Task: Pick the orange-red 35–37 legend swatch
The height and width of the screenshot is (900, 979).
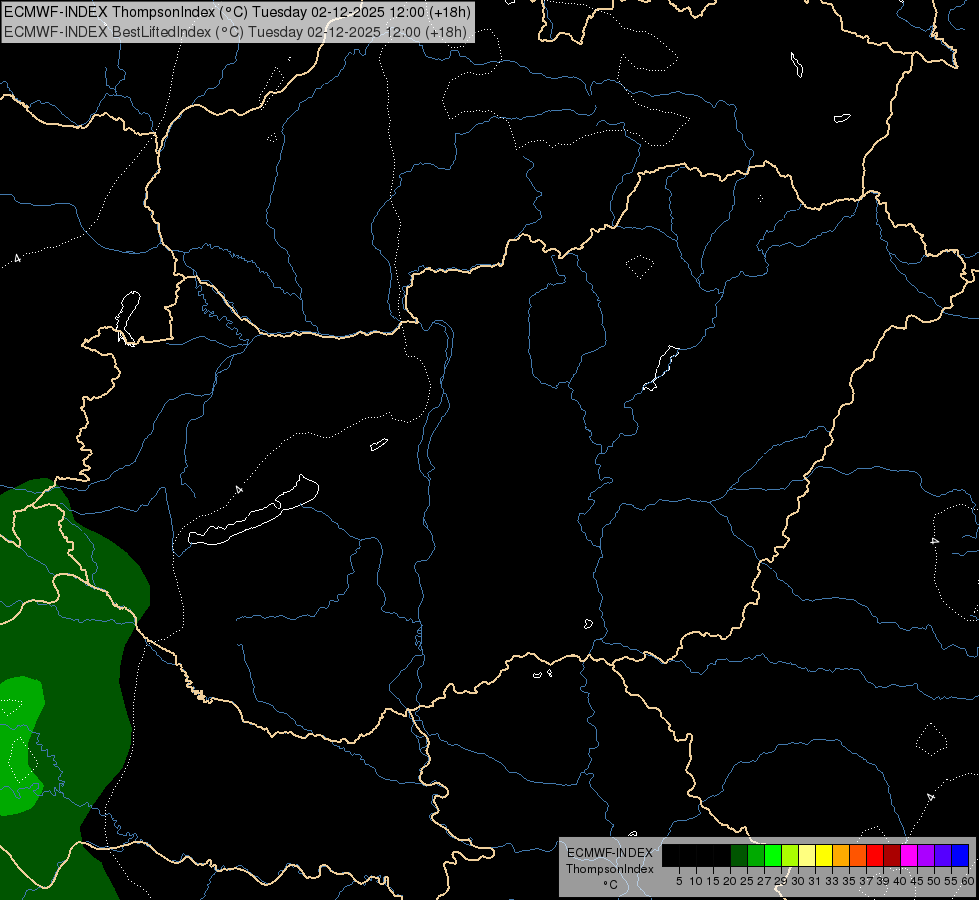Action: pos(858,855)
